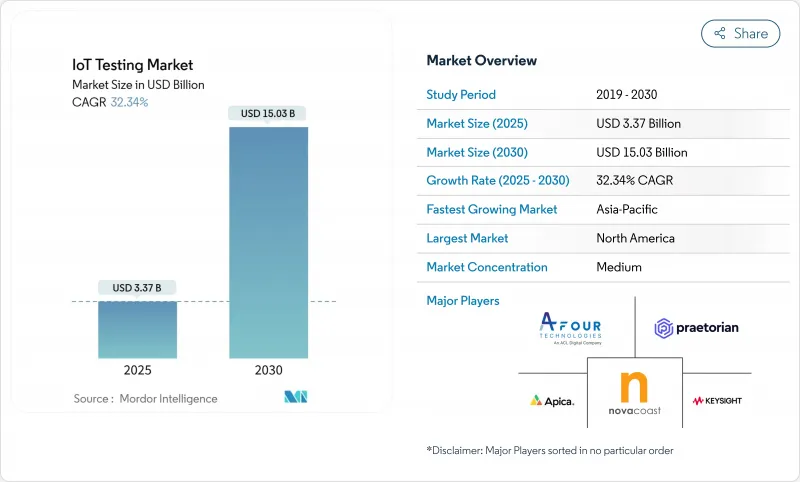Click the 32.34% CAGR value in chart header
Viewport: 800px width, 482px height.
point(128,102)
